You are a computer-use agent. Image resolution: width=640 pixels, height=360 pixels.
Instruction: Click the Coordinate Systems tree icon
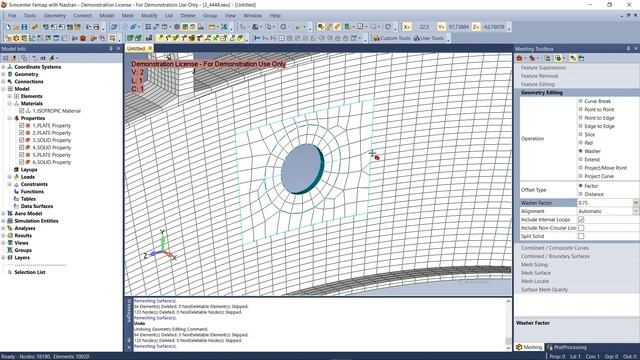point(10,67)
